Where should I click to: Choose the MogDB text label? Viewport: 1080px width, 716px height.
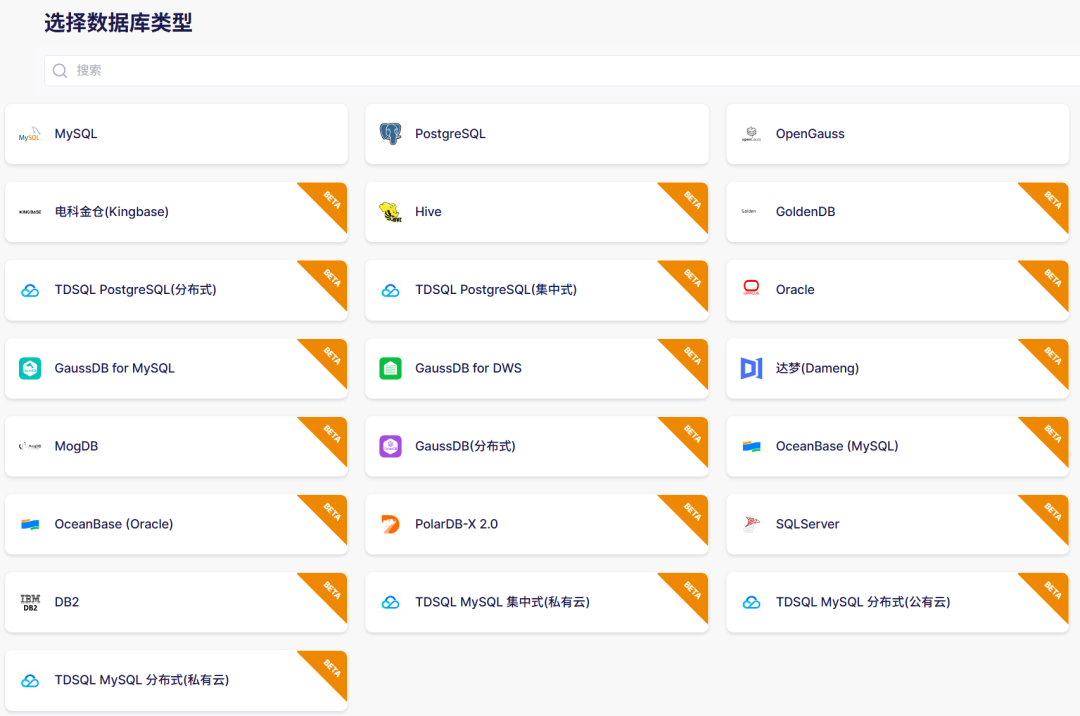click(76, 446)
